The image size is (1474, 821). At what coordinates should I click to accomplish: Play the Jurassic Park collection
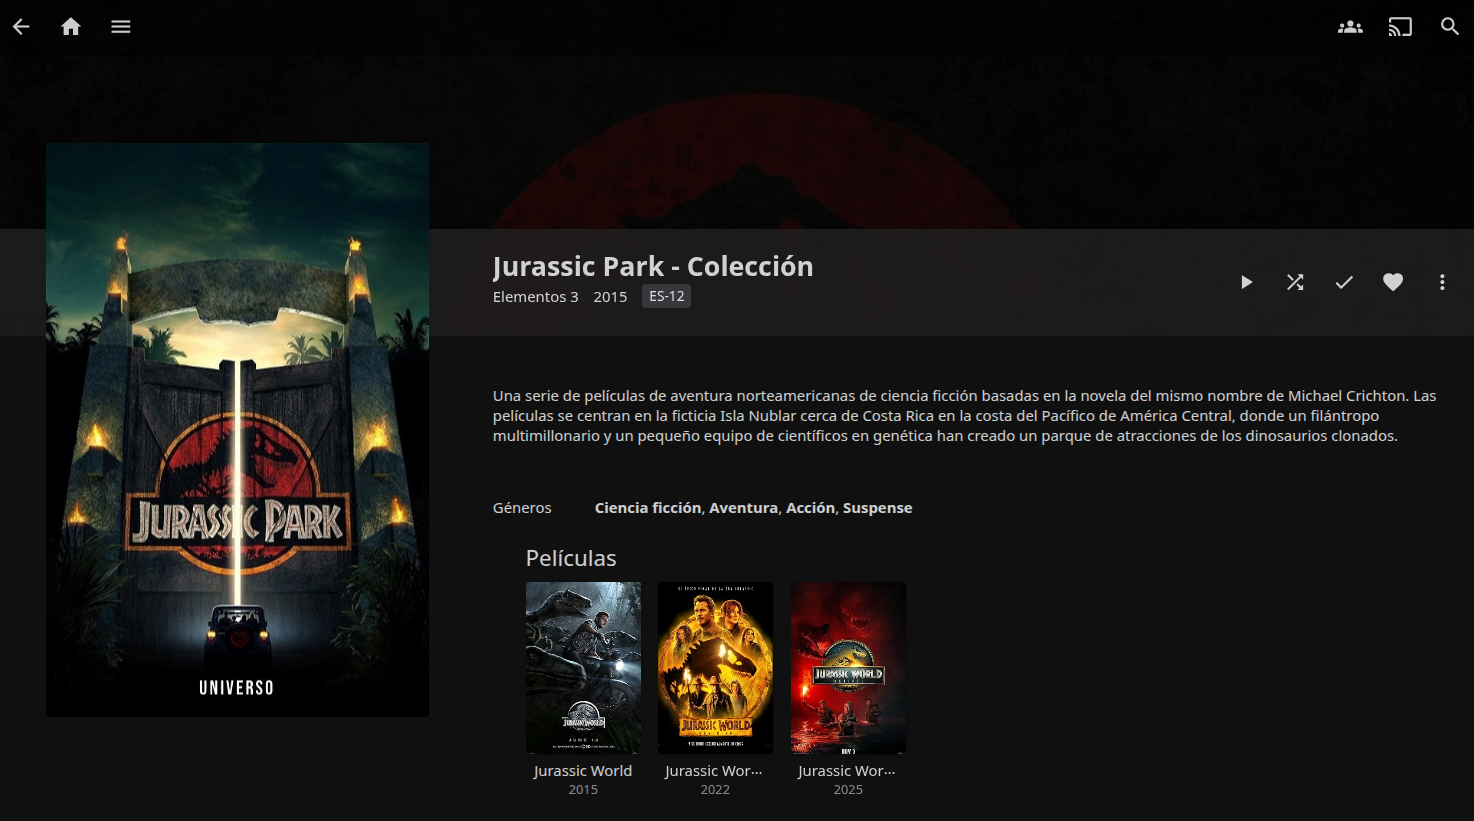pyautogui.click(x=1246, y=282)
